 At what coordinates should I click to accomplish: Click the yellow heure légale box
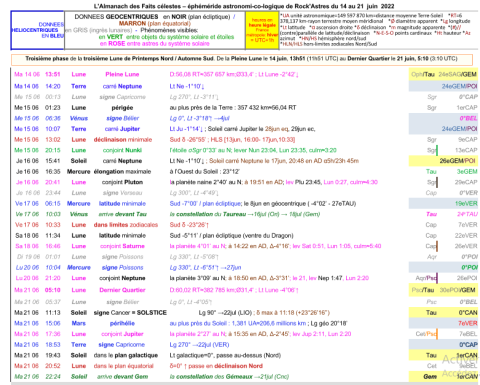click(x=262, y=30)
